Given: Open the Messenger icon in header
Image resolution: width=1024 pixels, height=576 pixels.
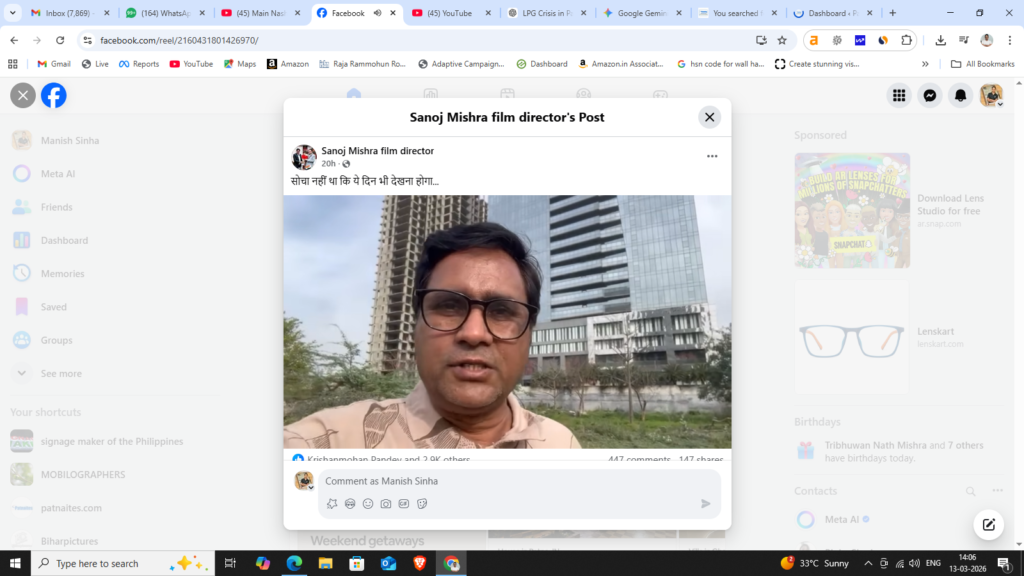Looking at the screenshot, I should click(930, 95).
